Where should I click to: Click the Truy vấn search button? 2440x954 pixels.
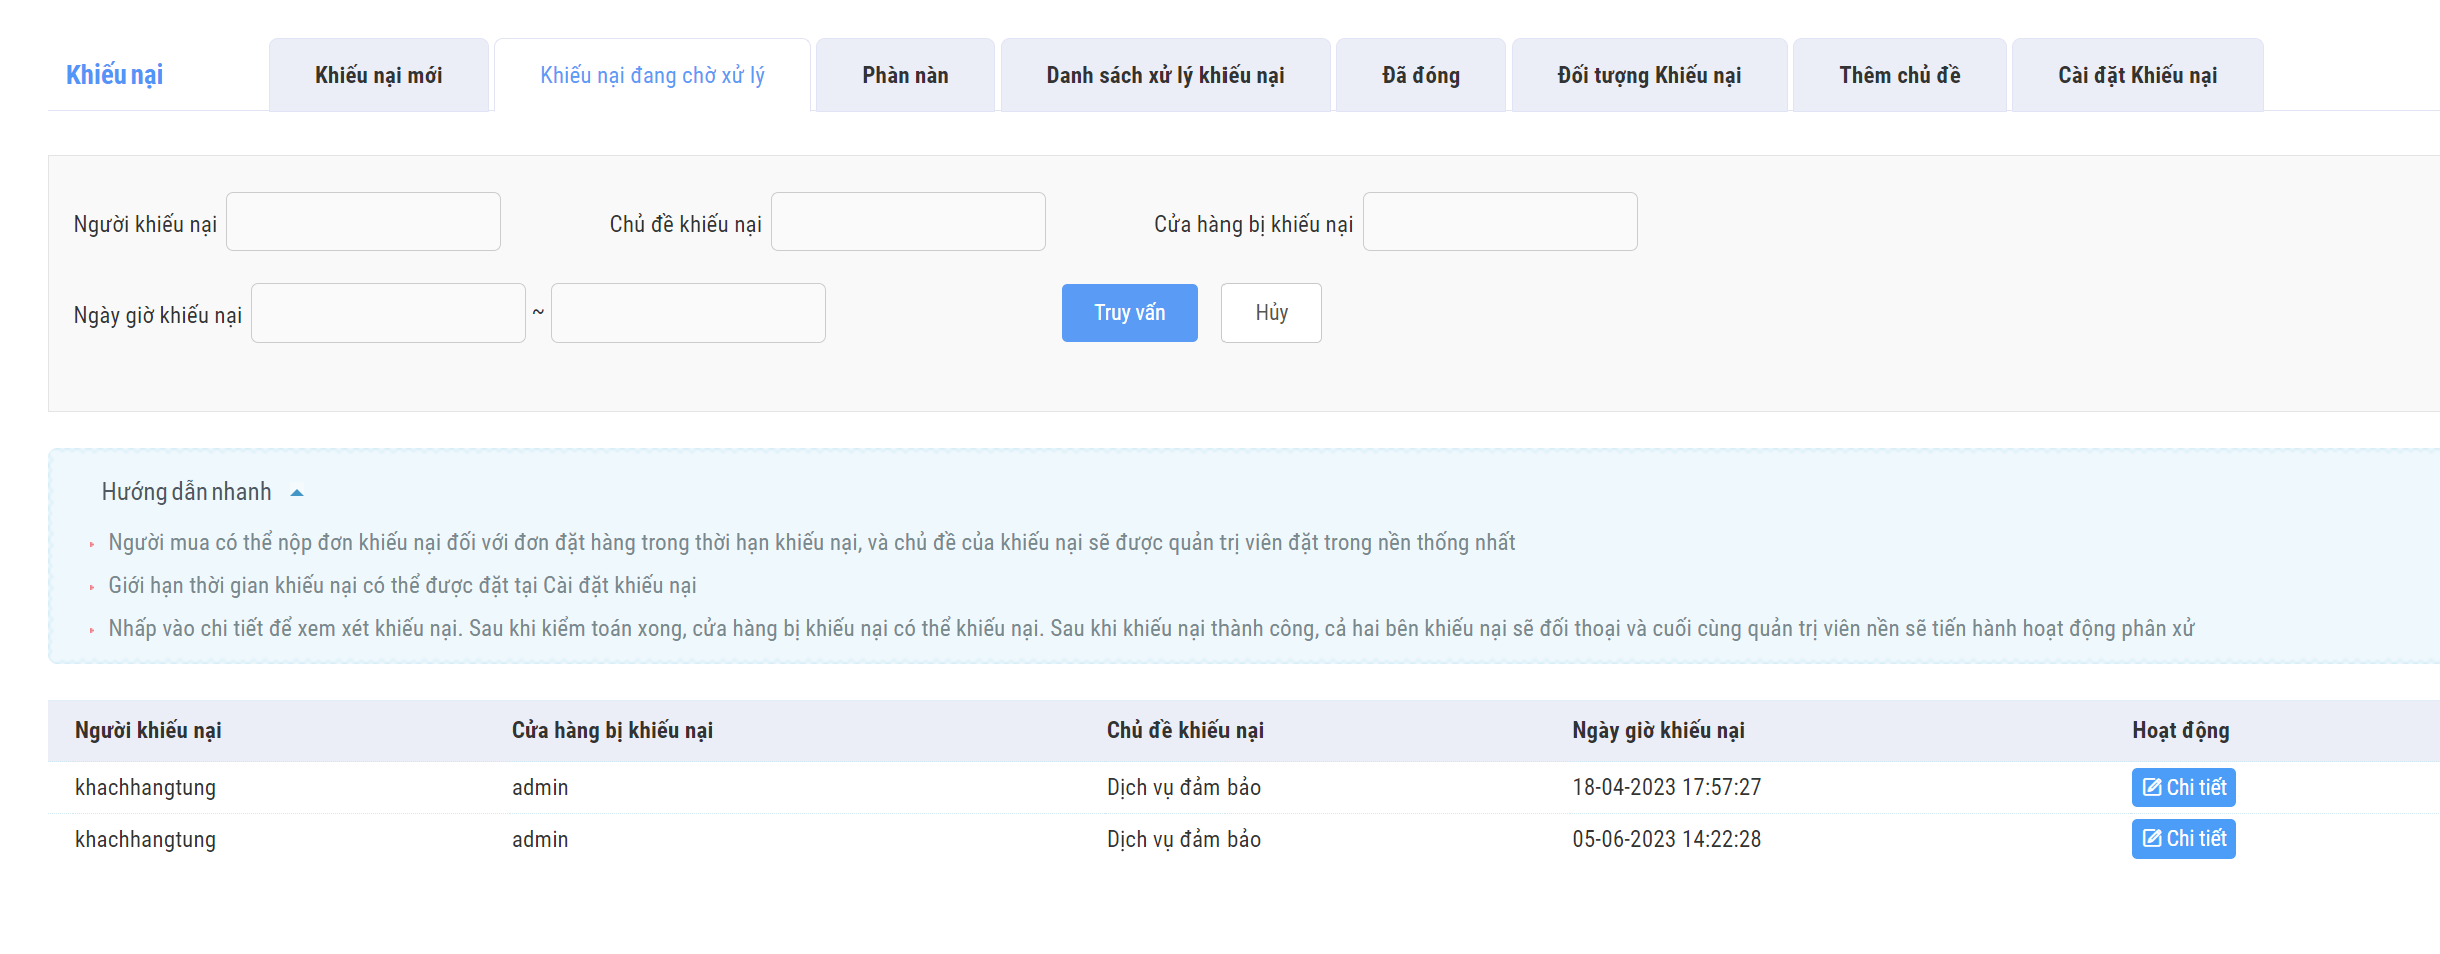(1129, 313)
